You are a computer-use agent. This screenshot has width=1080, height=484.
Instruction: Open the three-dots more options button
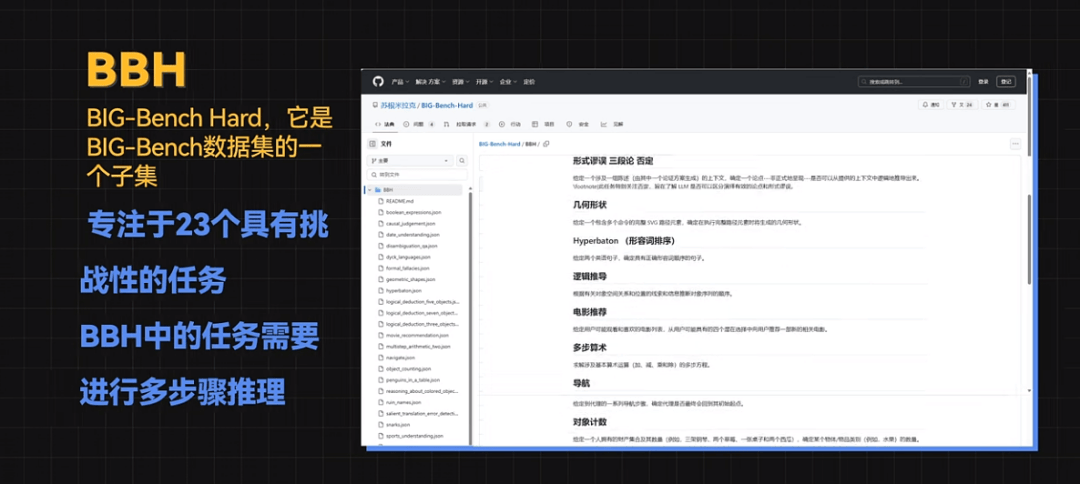pyautogui.click(x=1015, y=145)
